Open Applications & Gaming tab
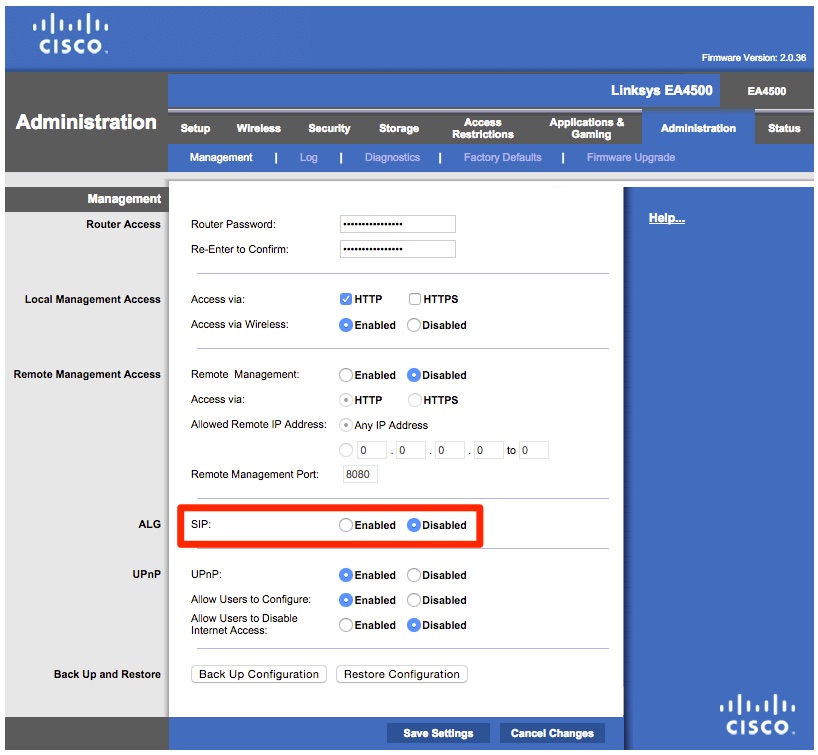The image size is (818, 755). coord(586,128)
